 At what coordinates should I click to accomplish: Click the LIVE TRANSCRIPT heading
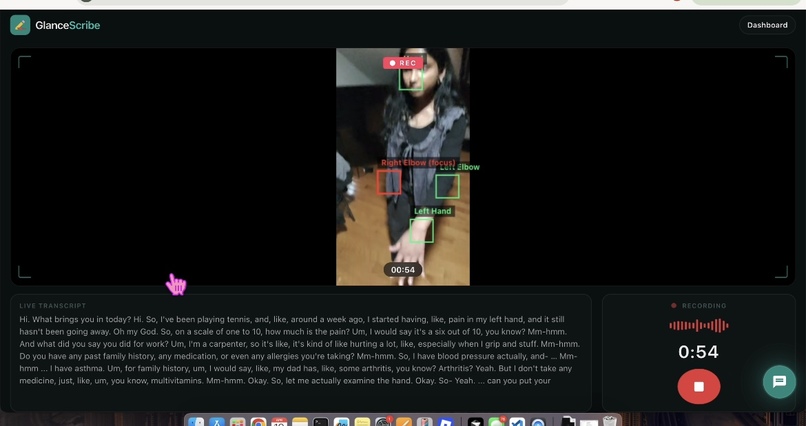[x=53, y=306]
